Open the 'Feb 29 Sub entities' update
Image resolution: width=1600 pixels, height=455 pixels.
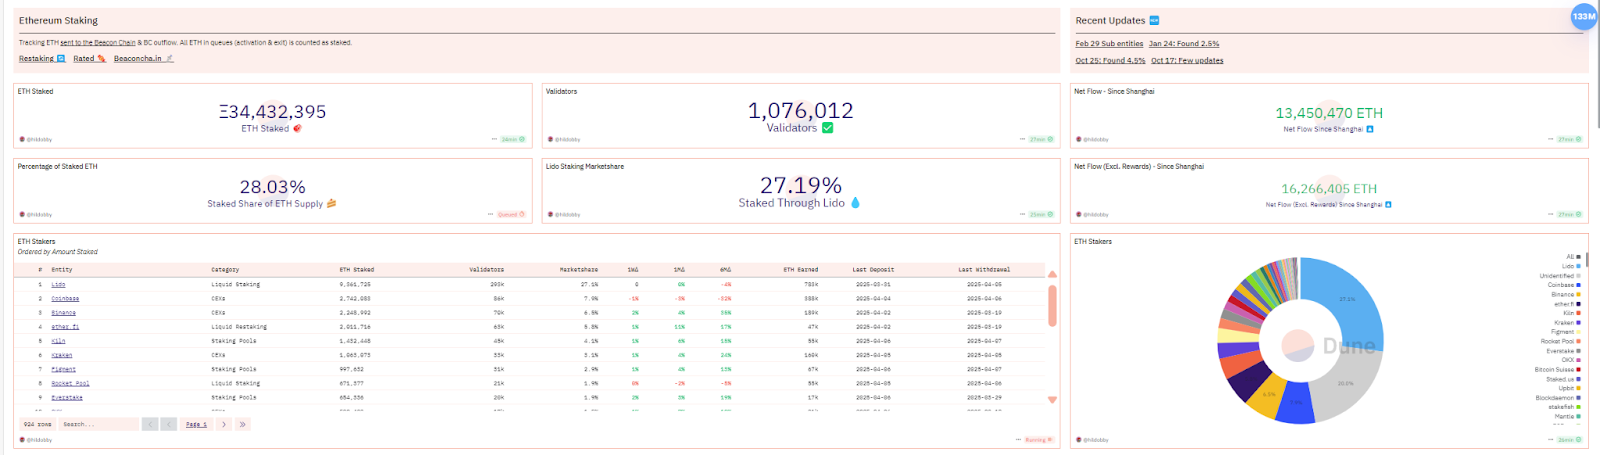tap(1109, 44)
